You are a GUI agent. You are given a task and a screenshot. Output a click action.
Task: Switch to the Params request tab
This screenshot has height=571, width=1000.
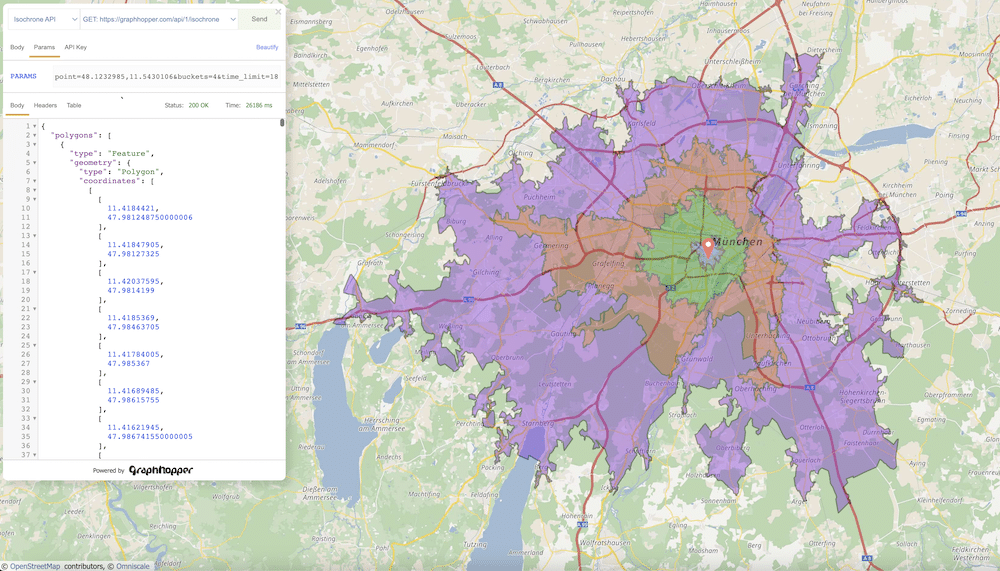pyautogui.click(x=44, y=47)
